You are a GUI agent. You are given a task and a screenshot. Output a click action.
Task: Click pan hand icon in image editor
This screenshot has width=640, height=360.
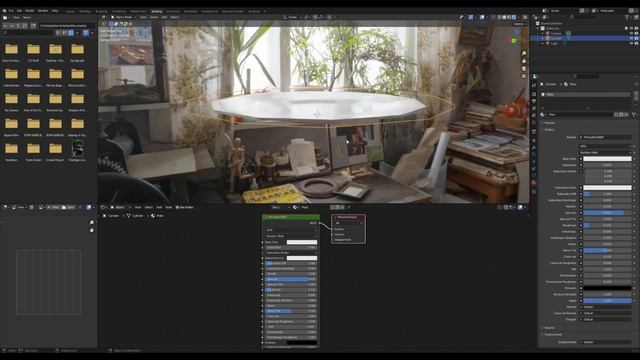coord(91,230)
